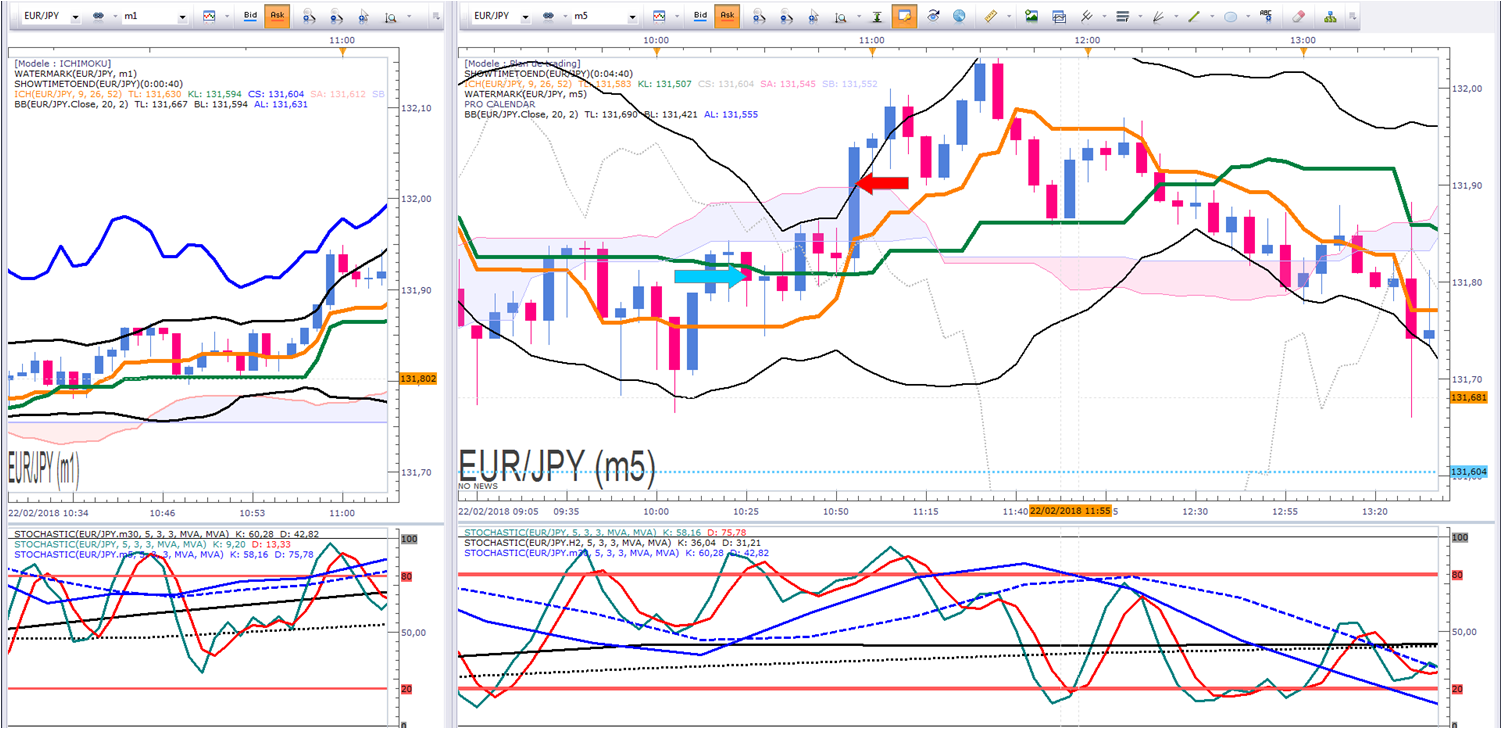Select the ABC text label tool

coord(1266,17)
